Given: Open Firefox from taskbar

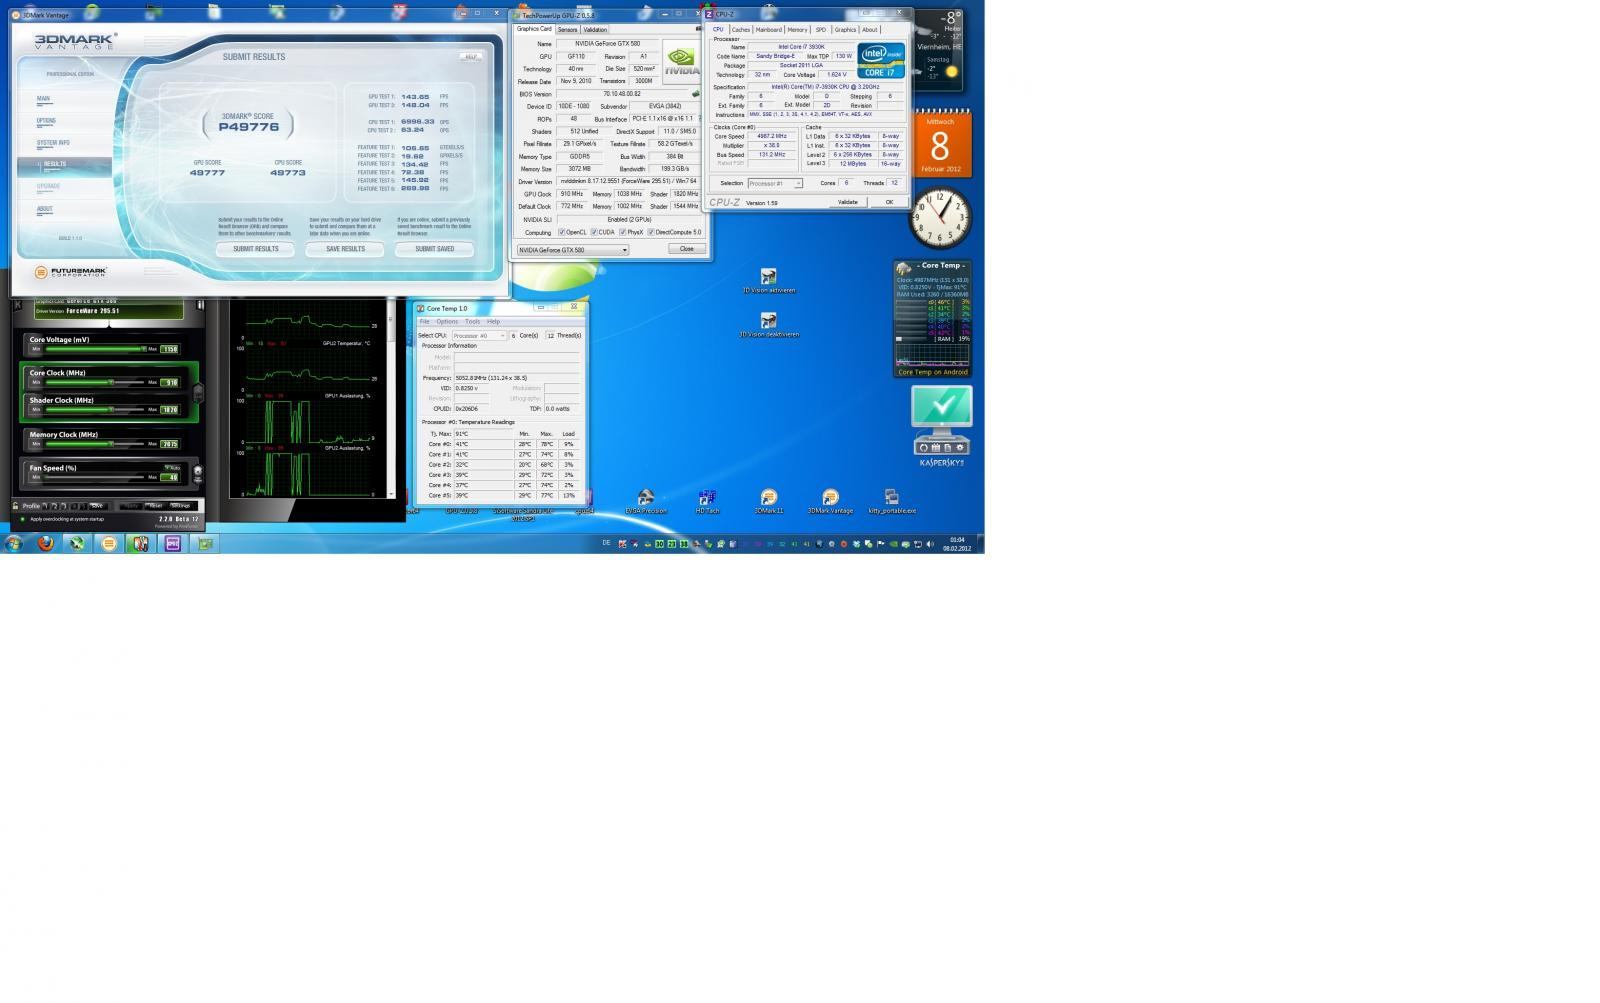Looking at the screenshot, I should (45, 544).
